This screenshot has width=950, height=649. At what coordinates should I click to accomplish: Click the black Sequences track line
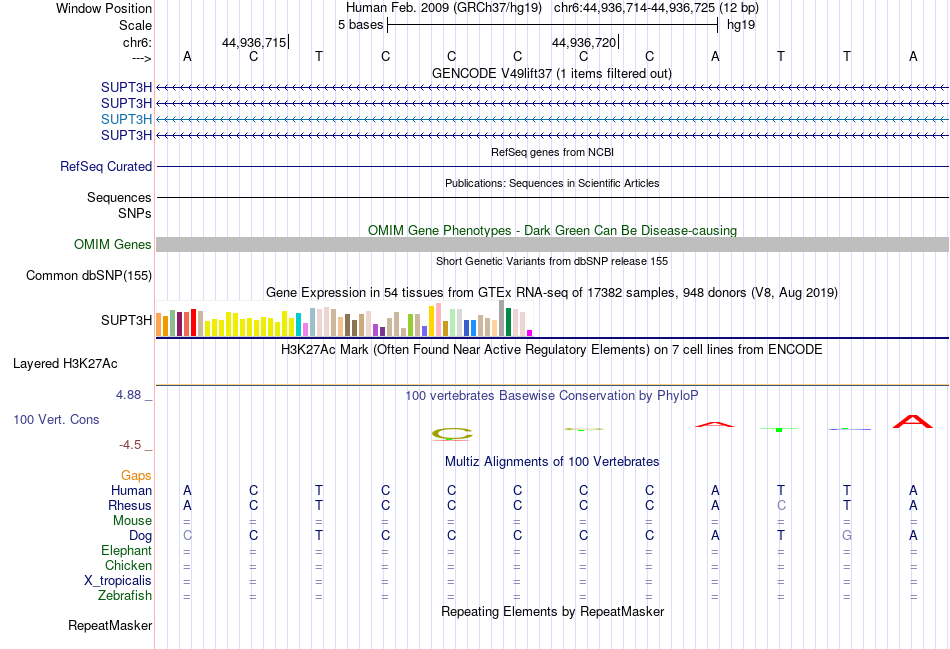point(552,197)
